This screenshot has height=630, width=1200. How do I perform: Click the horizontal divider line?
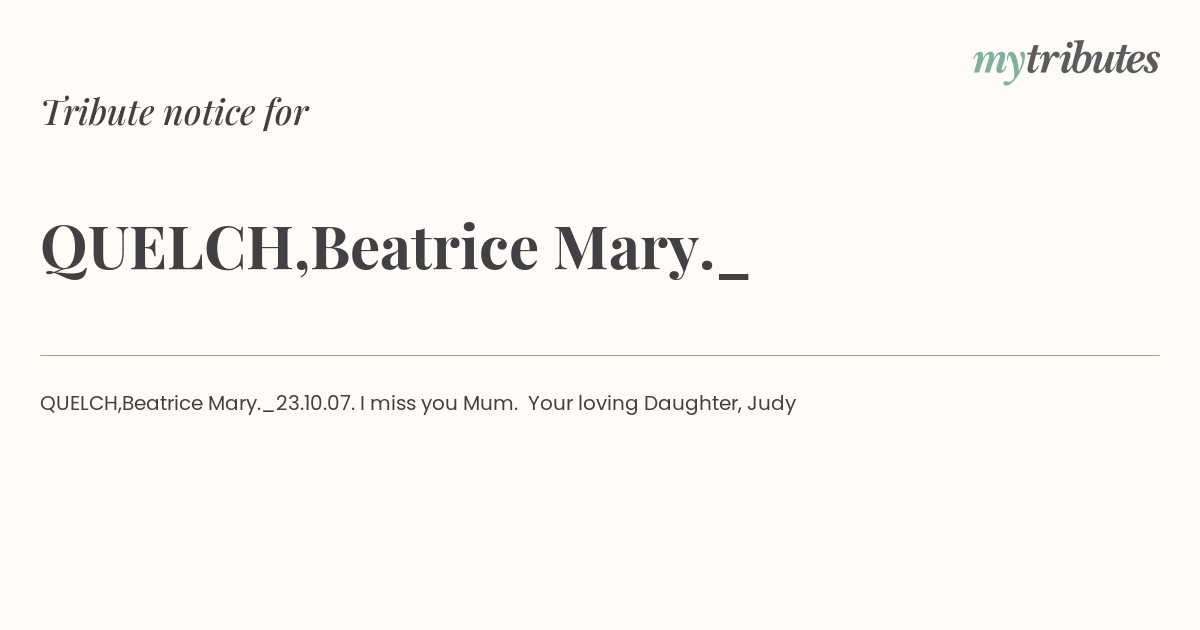coord(600,355)
